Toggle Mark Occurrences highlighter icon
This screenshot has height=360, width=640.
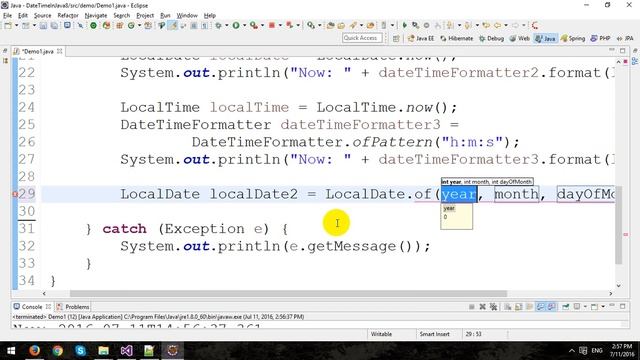click(173, 25)
